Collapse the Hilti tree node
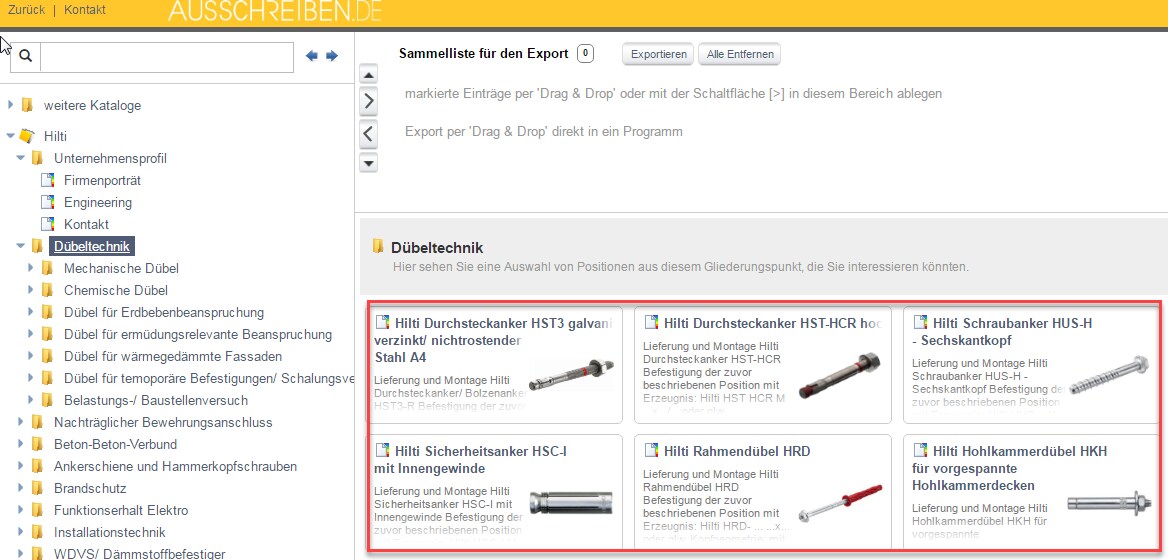The width and height of the screenshot is (1168, 560). 11,136
